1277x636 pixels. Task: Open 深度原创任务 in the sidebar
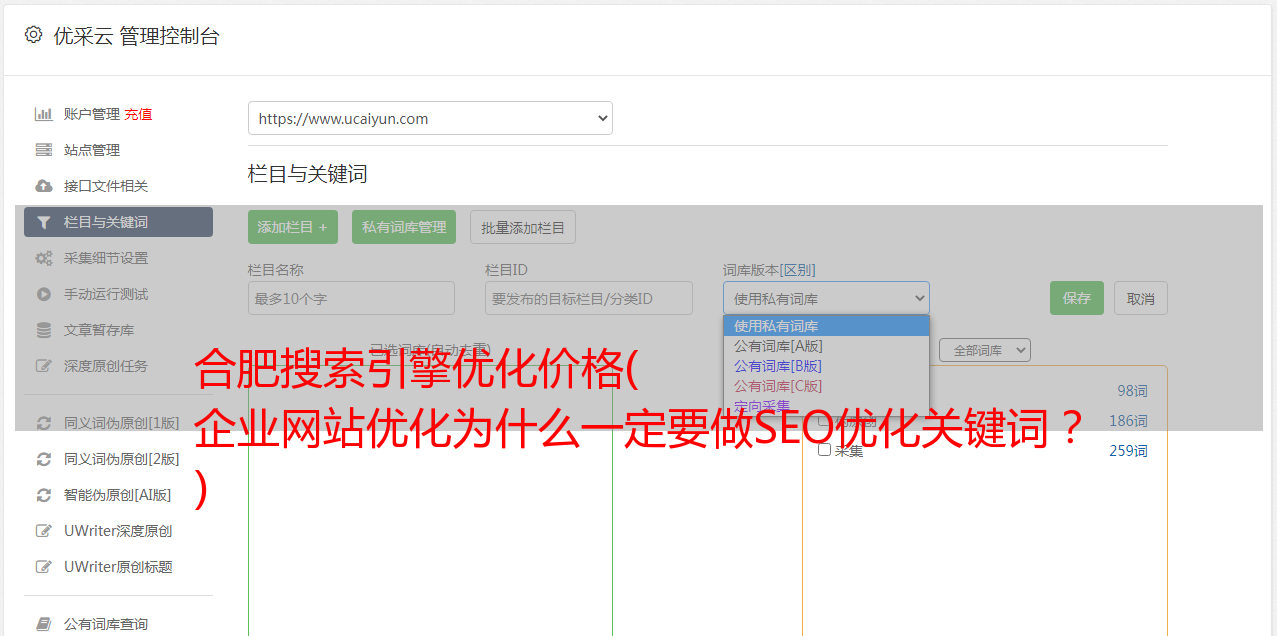pyautogui.click(x=106, y=366)
